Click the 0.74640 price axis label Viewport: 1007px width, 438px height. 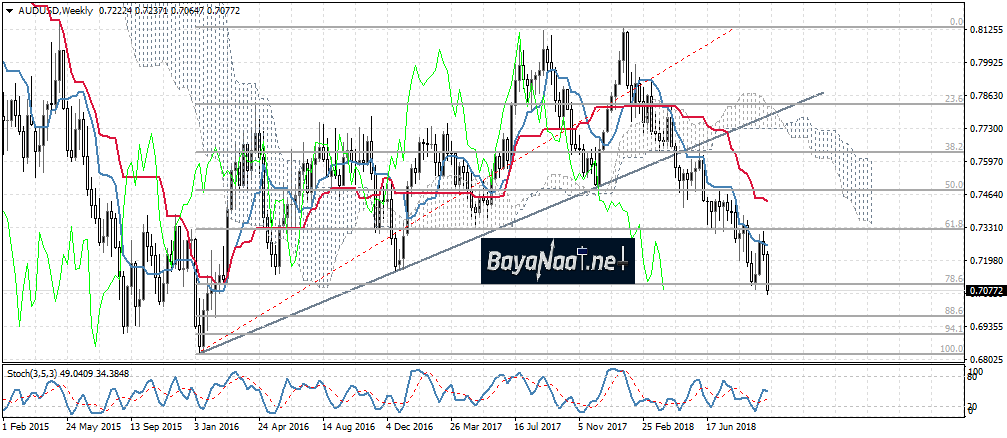coord(985,195)
